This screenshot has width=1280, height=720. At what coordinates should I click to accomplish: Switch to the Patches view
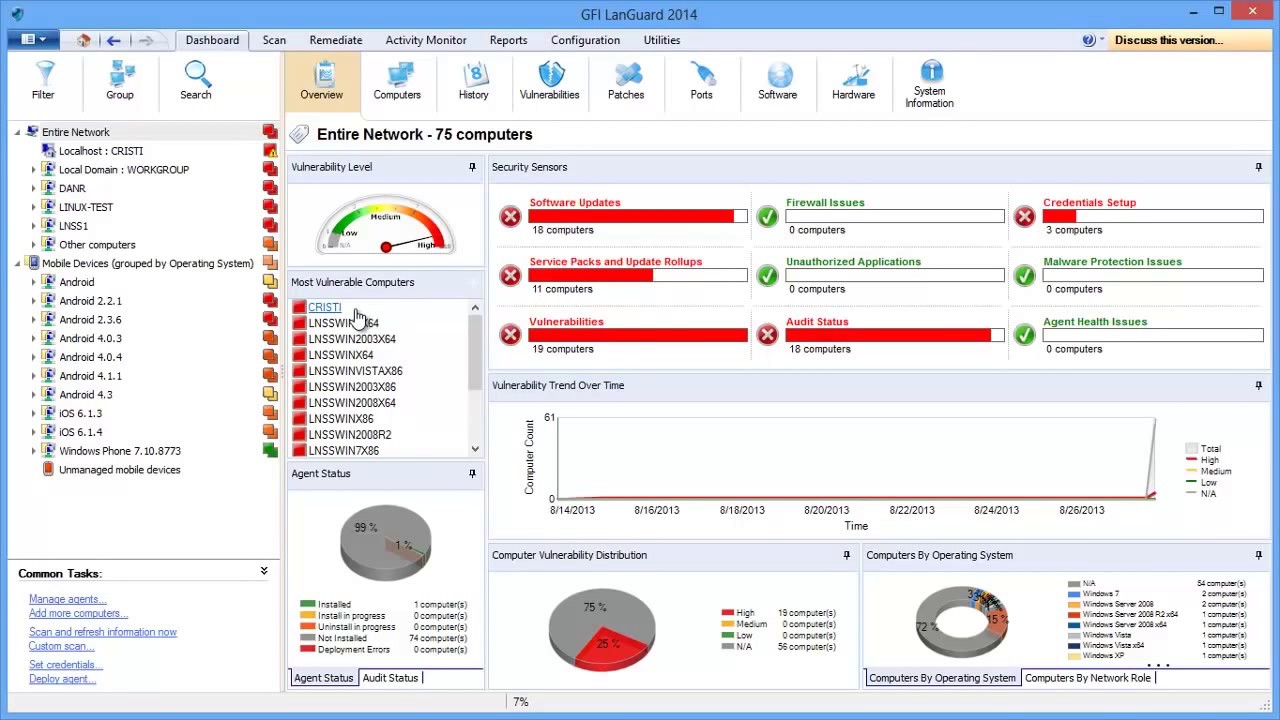coord(626,81)
